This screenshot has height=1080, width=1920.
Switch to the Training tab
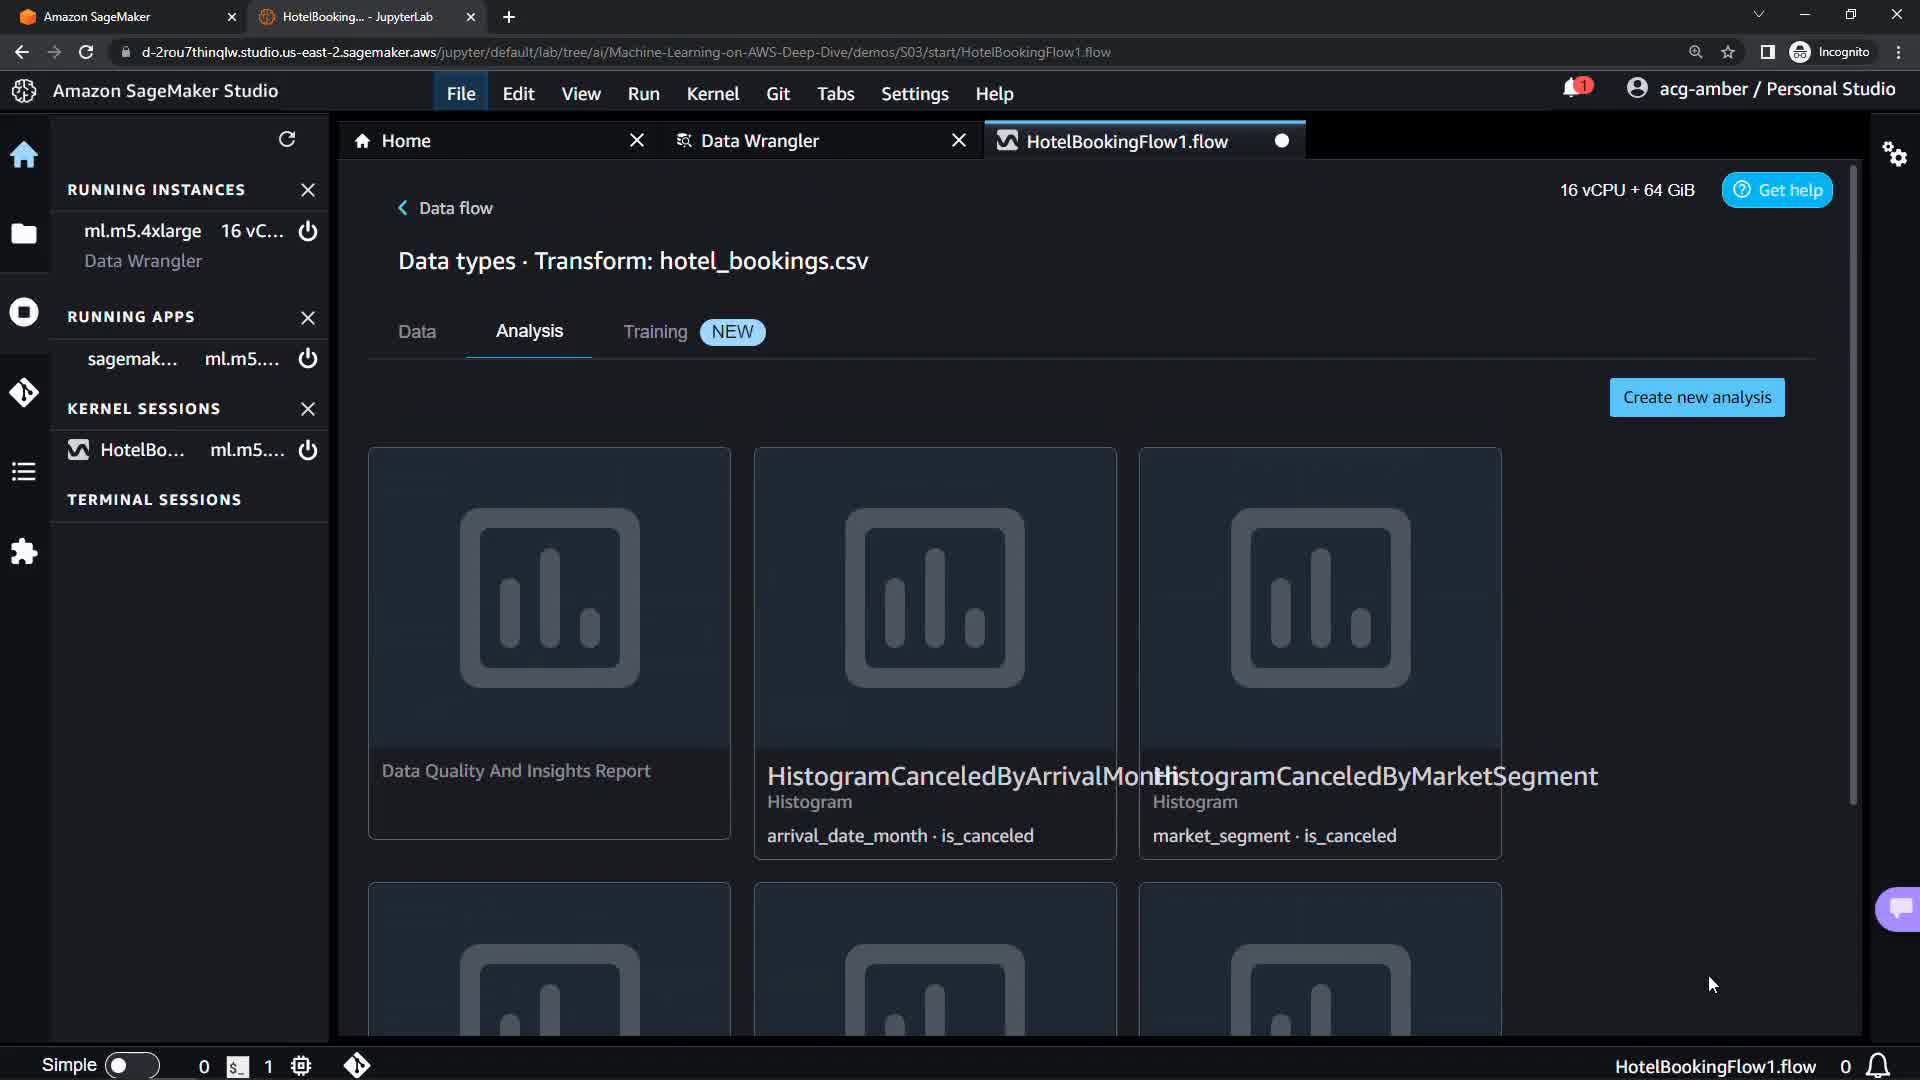pyautogui.click(x=655, y=332)
